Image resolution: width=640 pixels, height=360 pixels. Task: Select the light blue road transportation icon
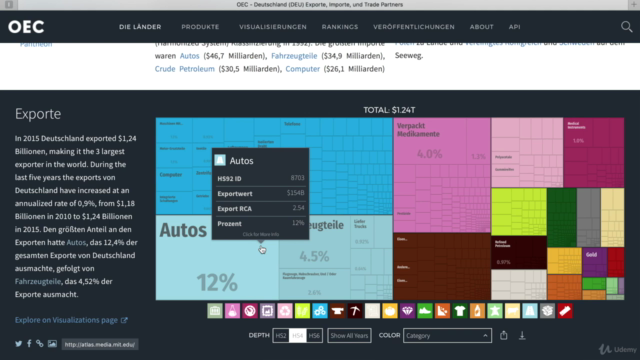point(530,311)
